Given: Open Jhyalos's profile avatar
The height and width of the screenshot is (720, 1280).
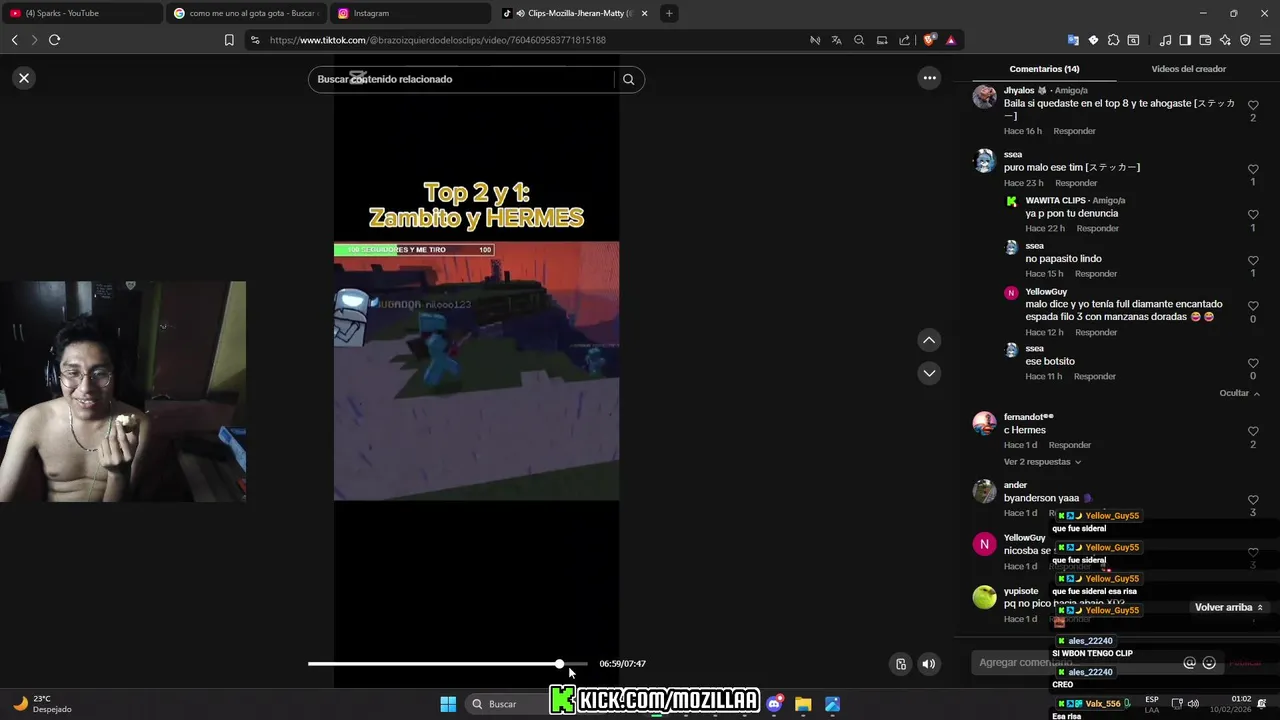Looking at the screenshot, I should click(x=985, y=97).
